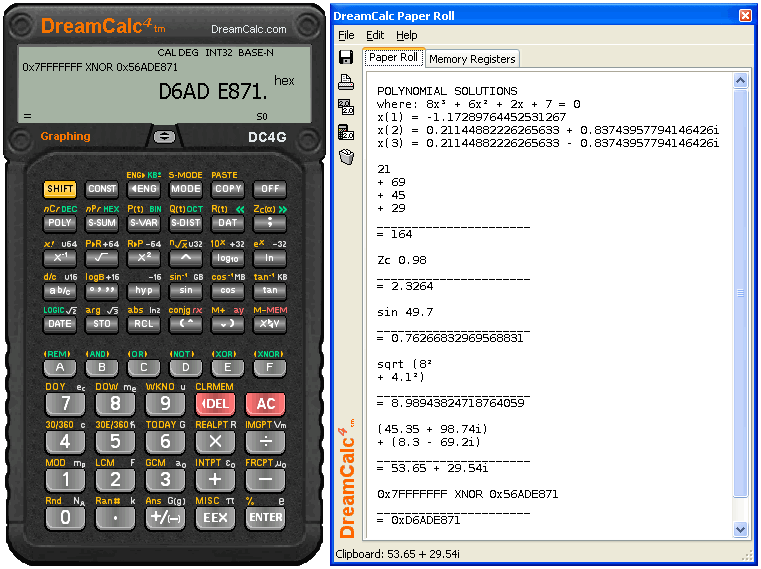Click hex digit A key
Viewport: 761px width, 569px height.
tap(60, 368)
